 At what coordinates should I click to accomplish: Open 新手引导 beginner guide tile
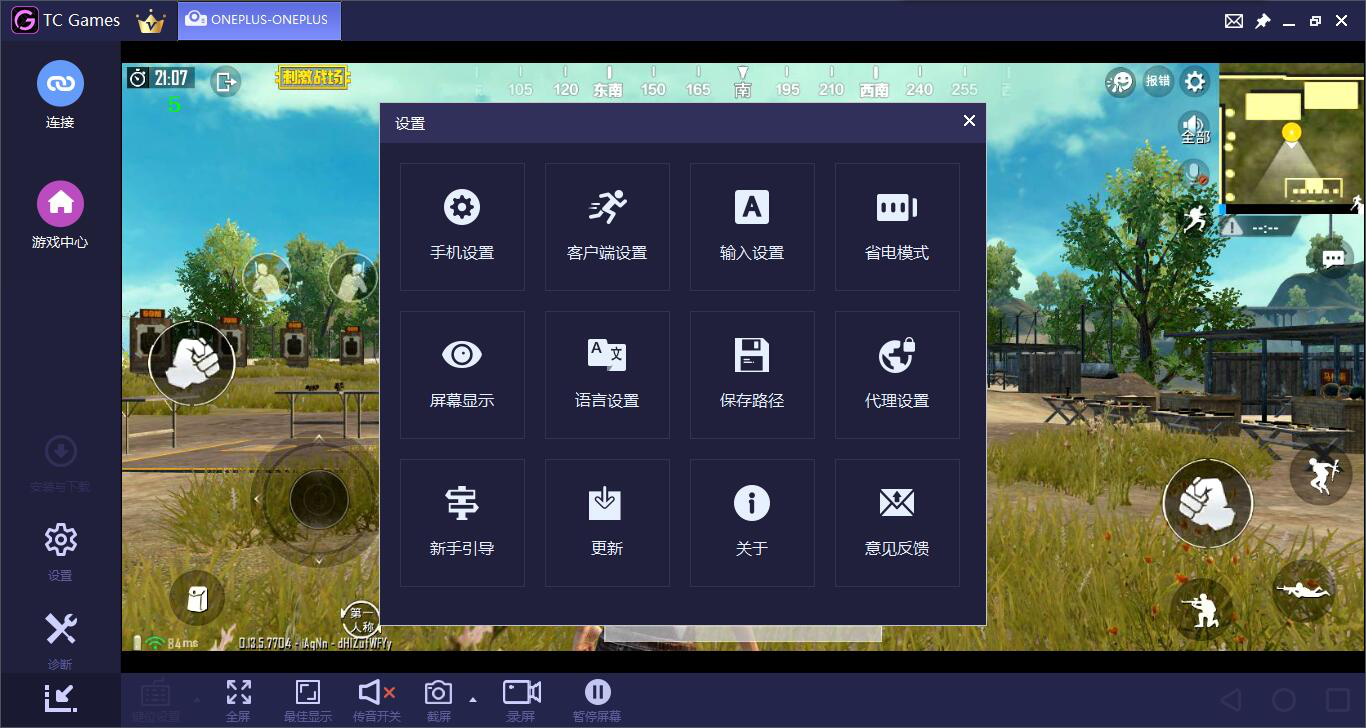click(462, 523)
